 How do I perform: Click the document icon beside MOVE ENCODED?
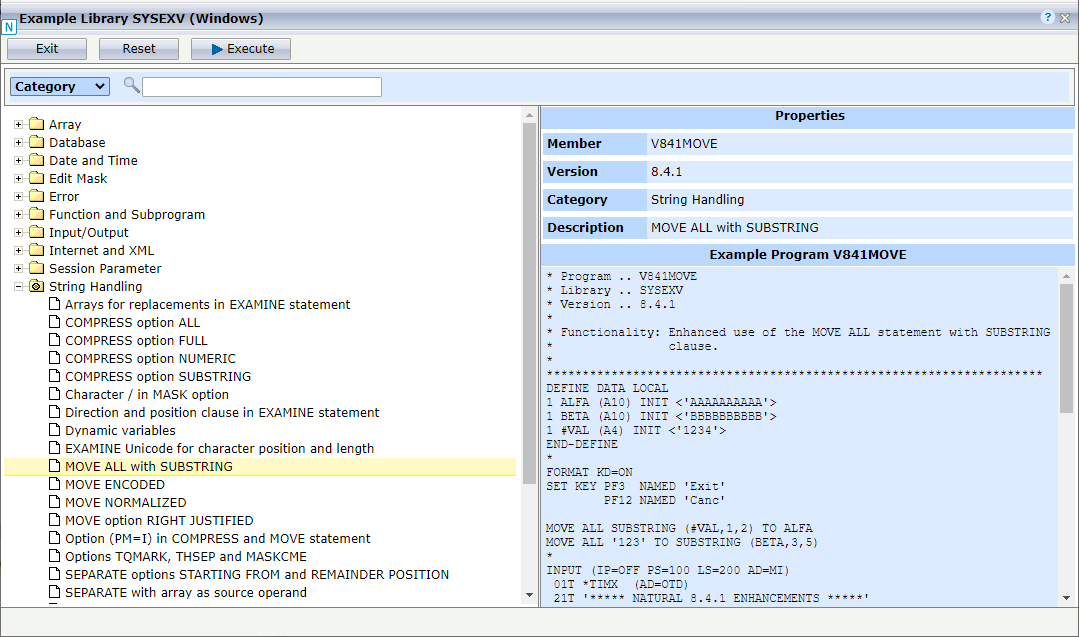click(54, 484)
